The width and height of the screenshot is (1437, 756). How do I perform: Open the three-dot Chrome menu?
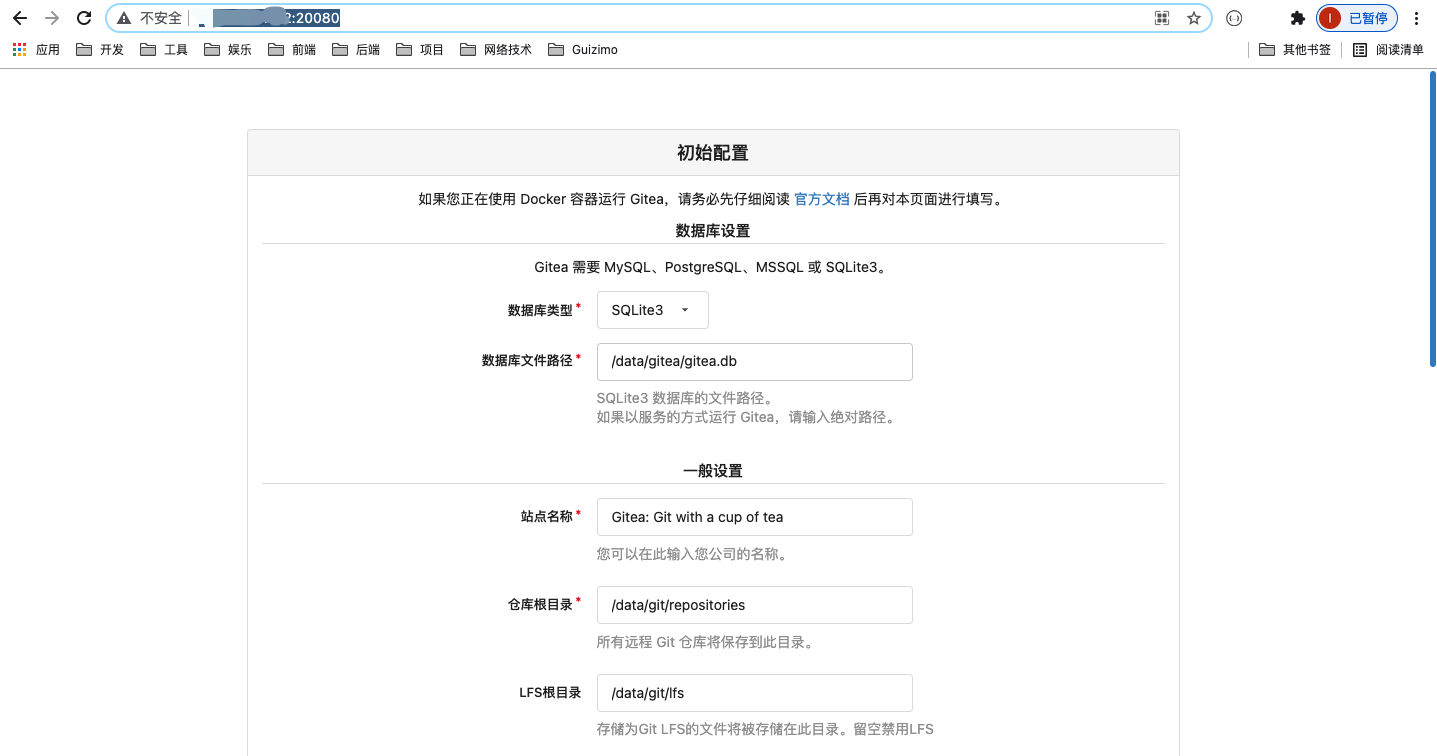click(x=1417, y=17)
